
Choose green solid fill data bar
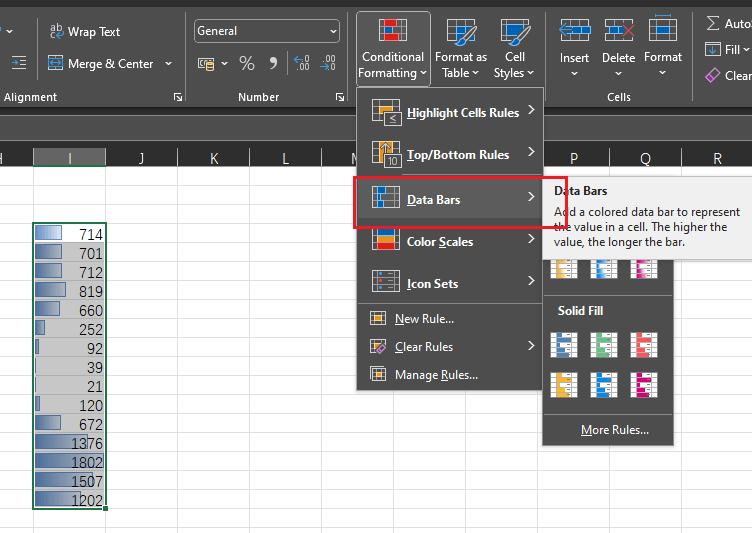(x=604, y=345)
